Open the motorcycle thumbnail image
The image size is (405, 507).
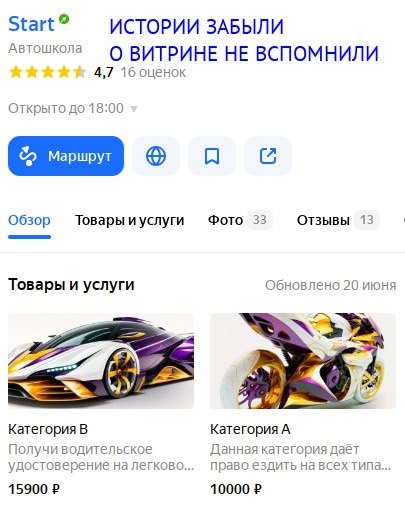[x=303, y=361]
